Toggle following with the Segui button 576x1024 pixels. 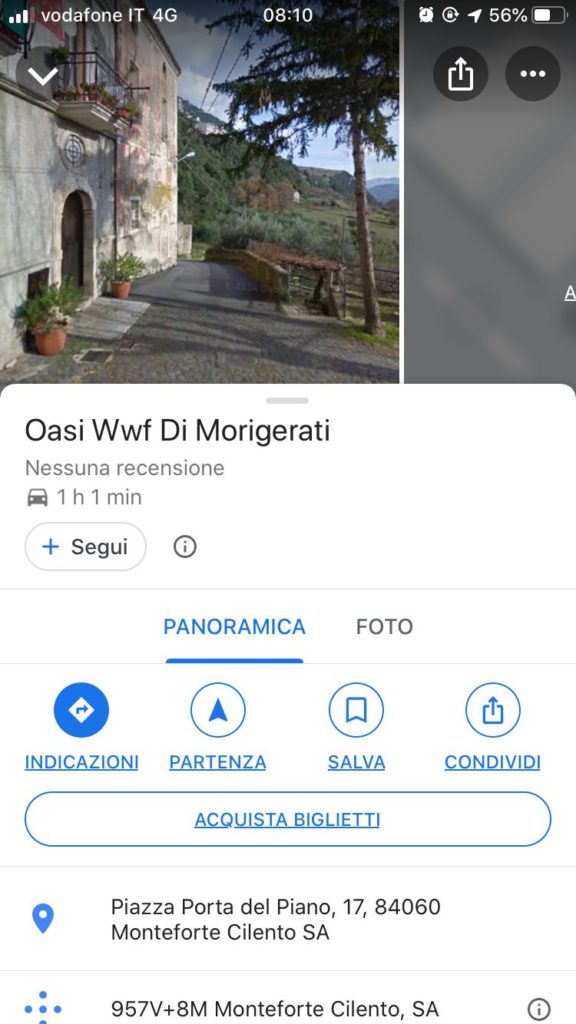86,547
